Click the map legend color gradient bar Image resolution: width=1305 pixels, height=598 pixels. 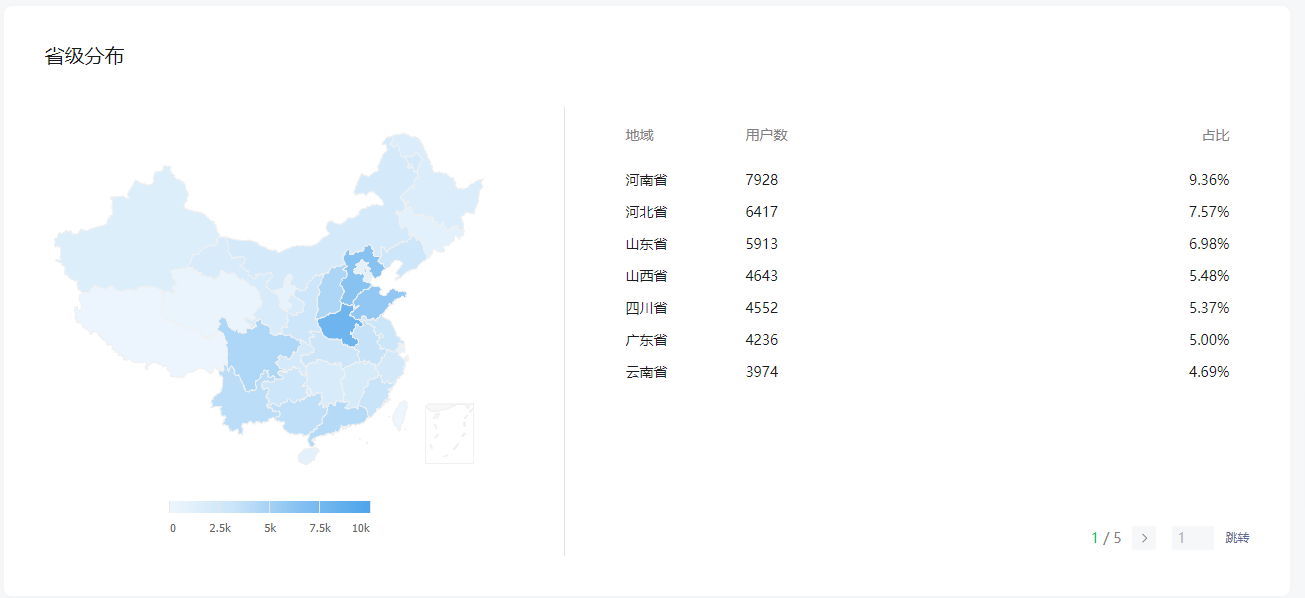pyautogui.click(x=270, y=507)
